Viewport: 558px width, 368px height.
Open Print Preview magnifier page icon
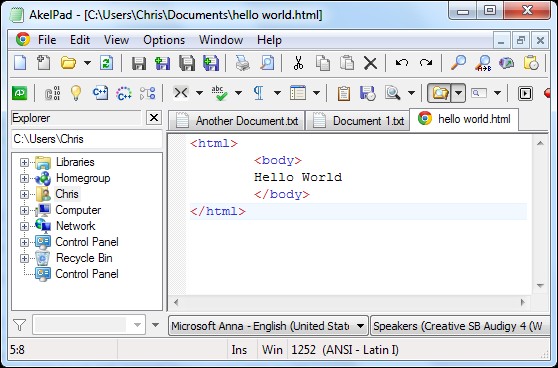267,63
